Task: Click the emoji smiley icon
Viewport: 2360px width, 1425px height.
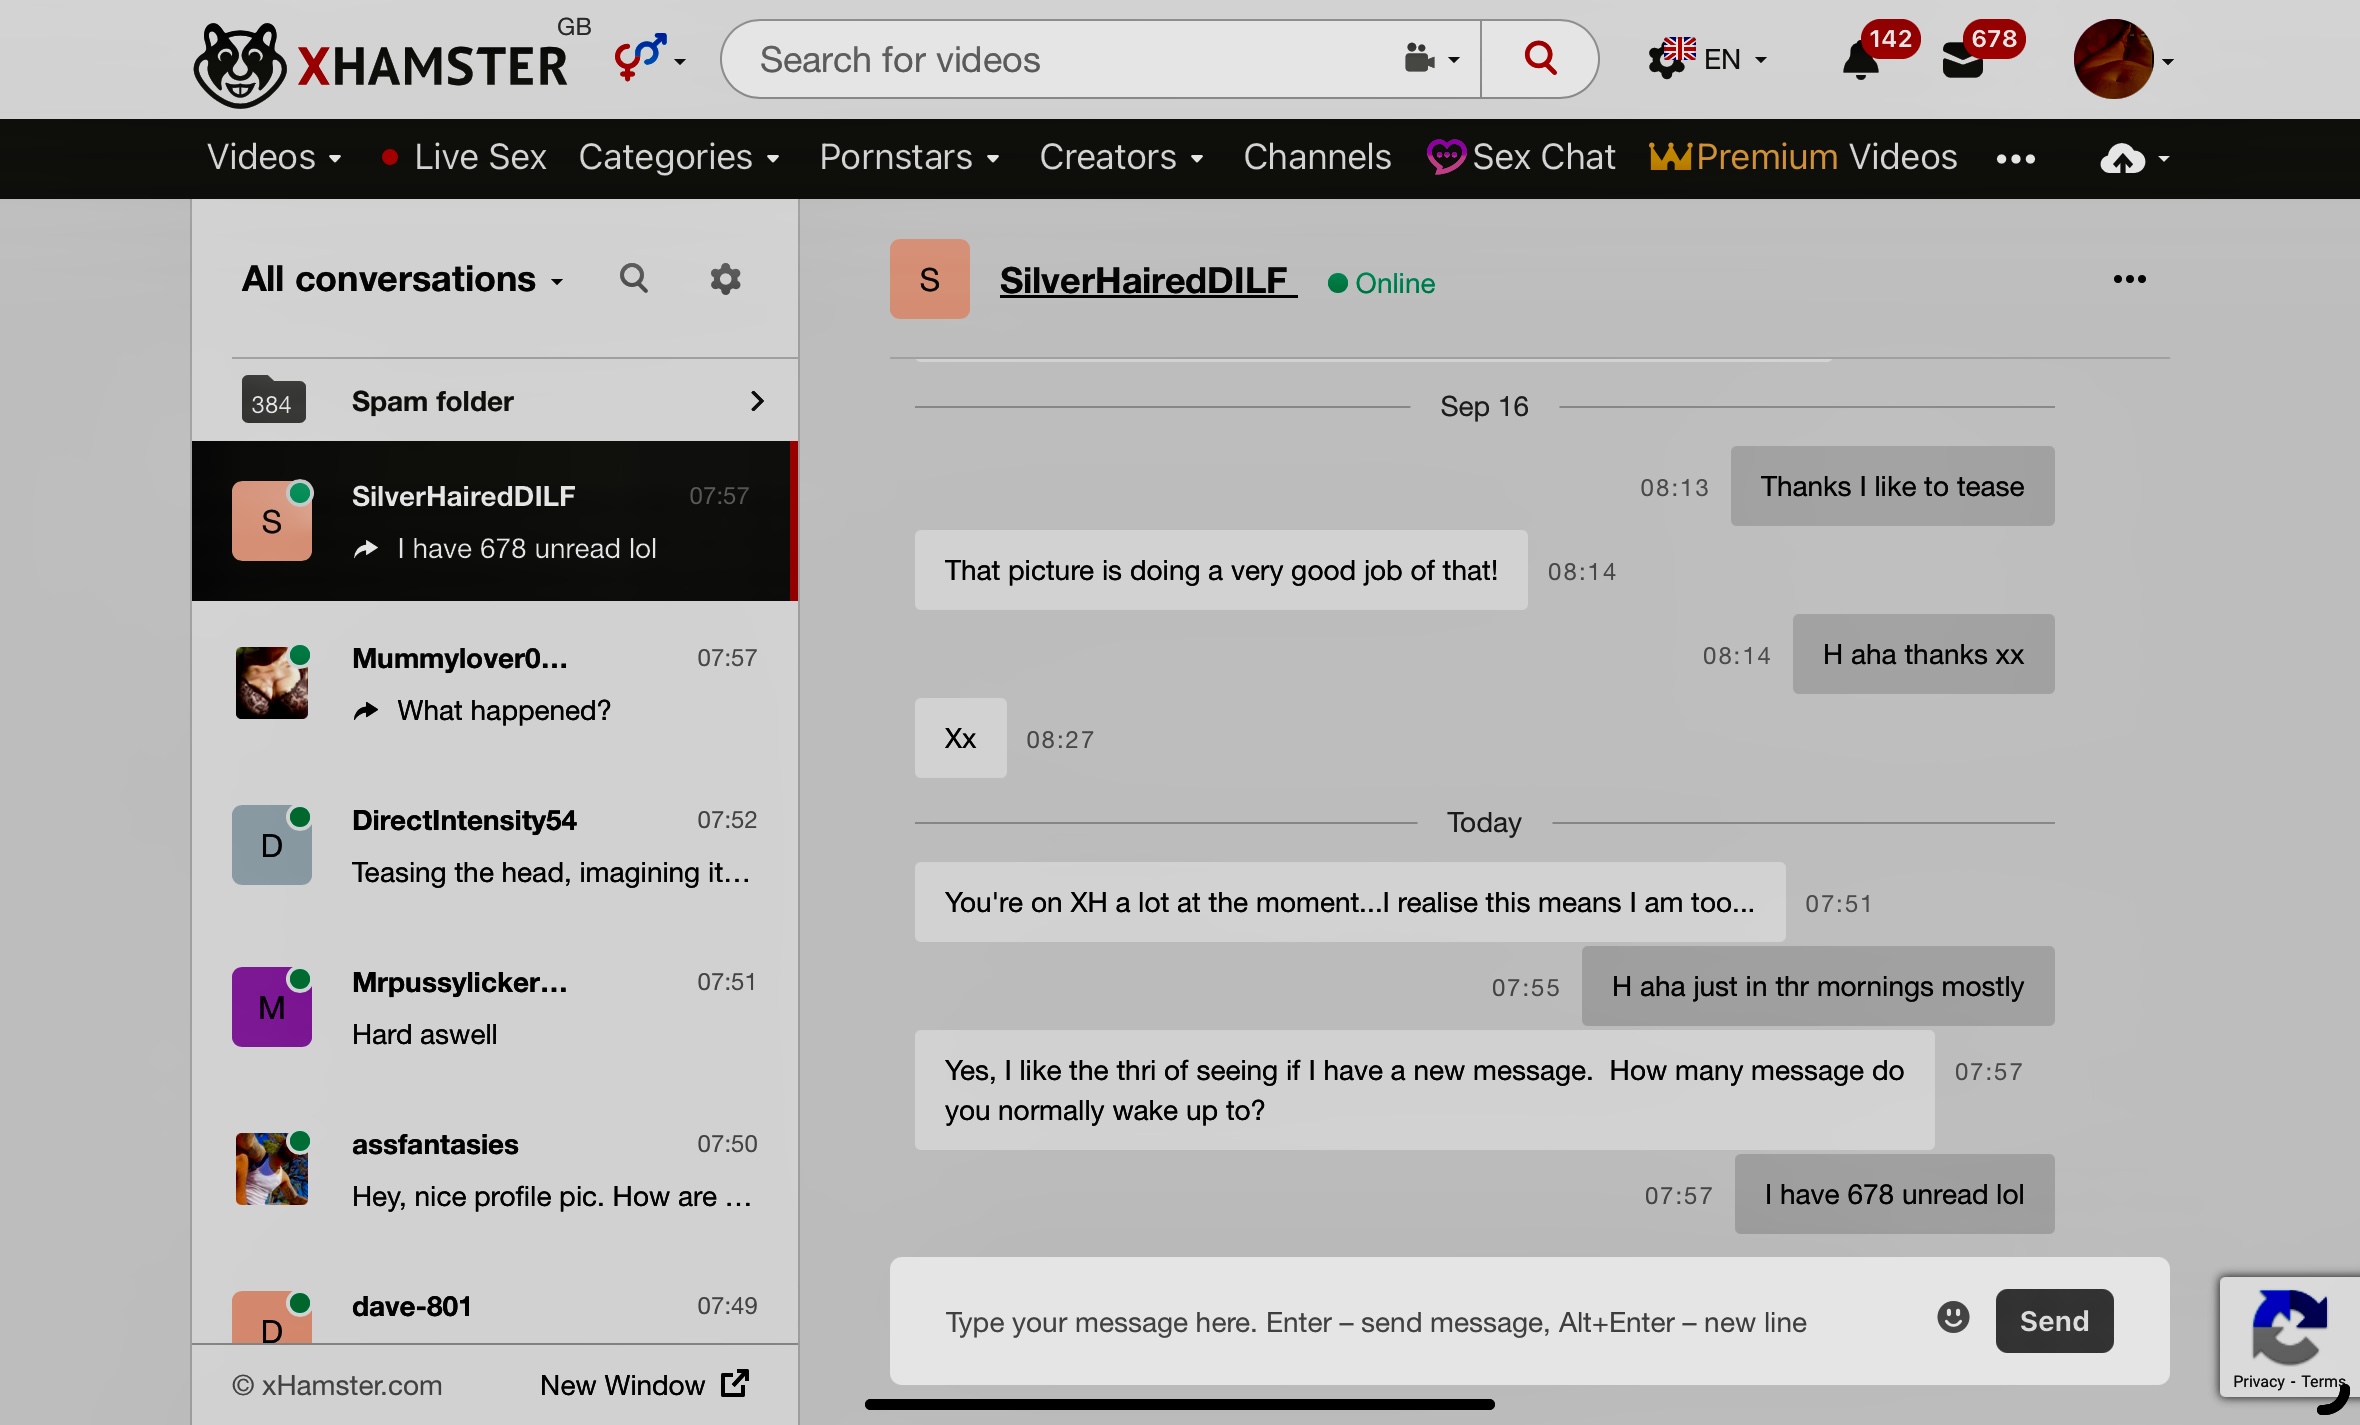Action: [1952, 1318]
